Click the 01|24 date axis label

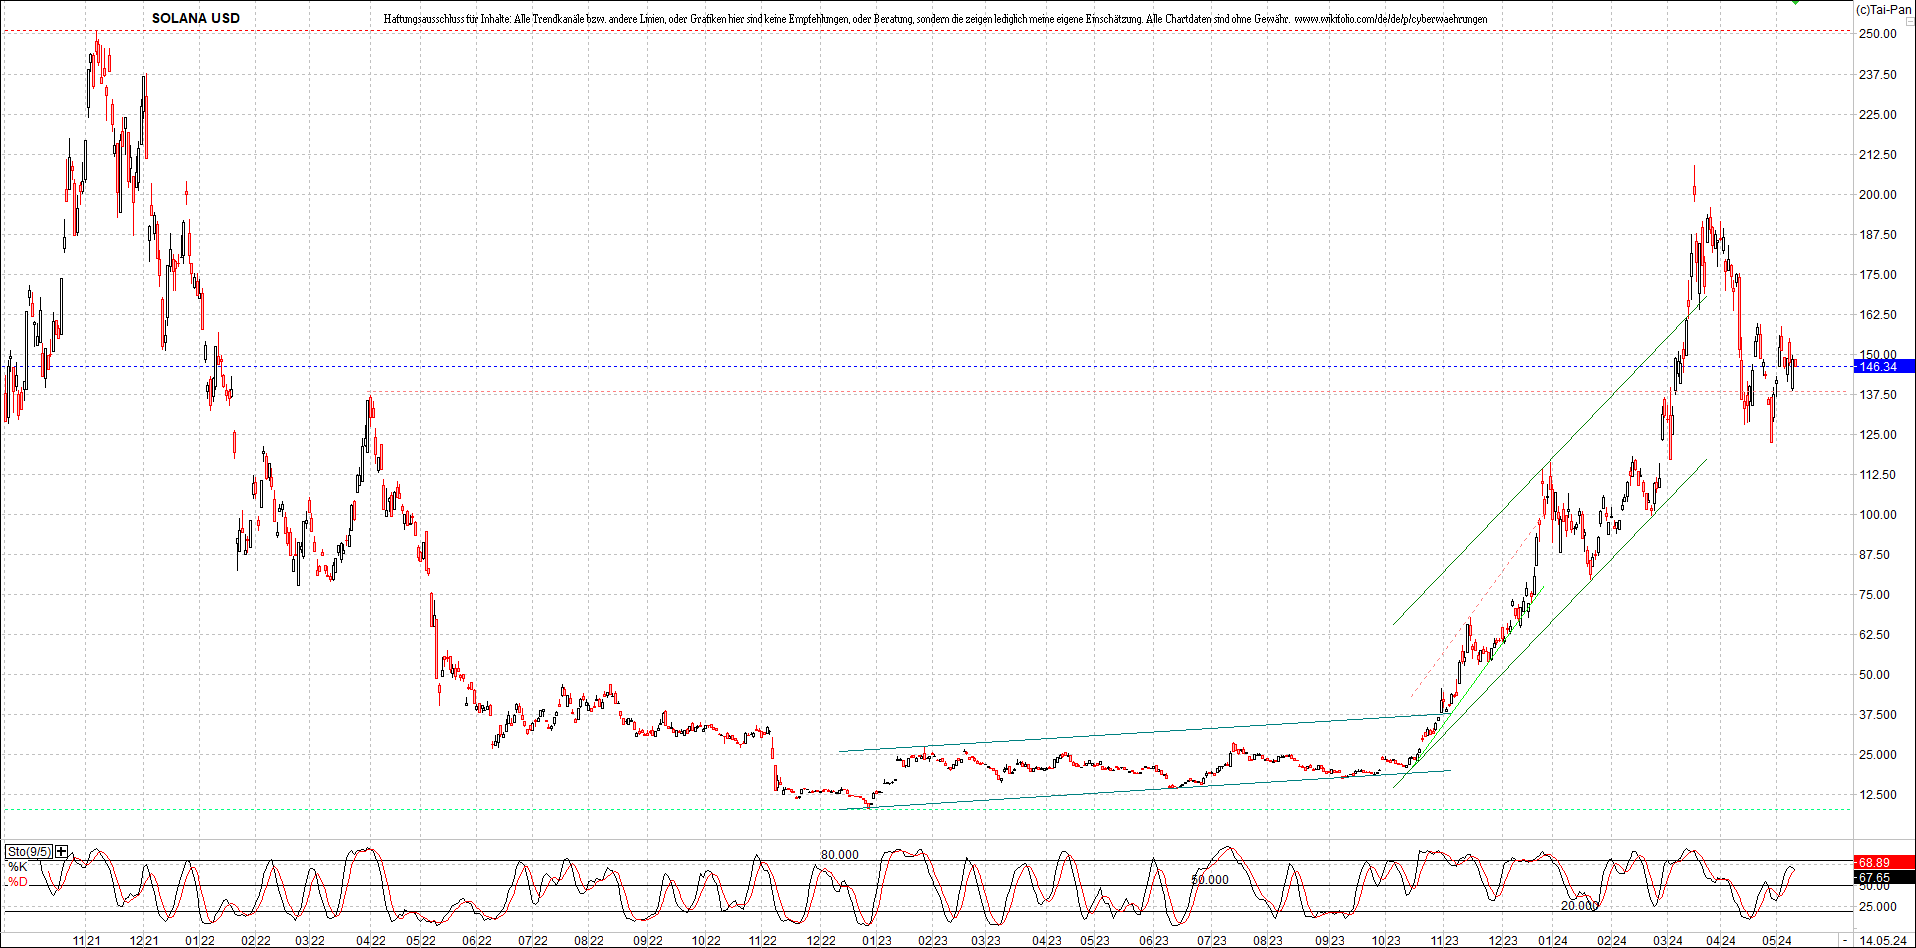(1553, 941)
